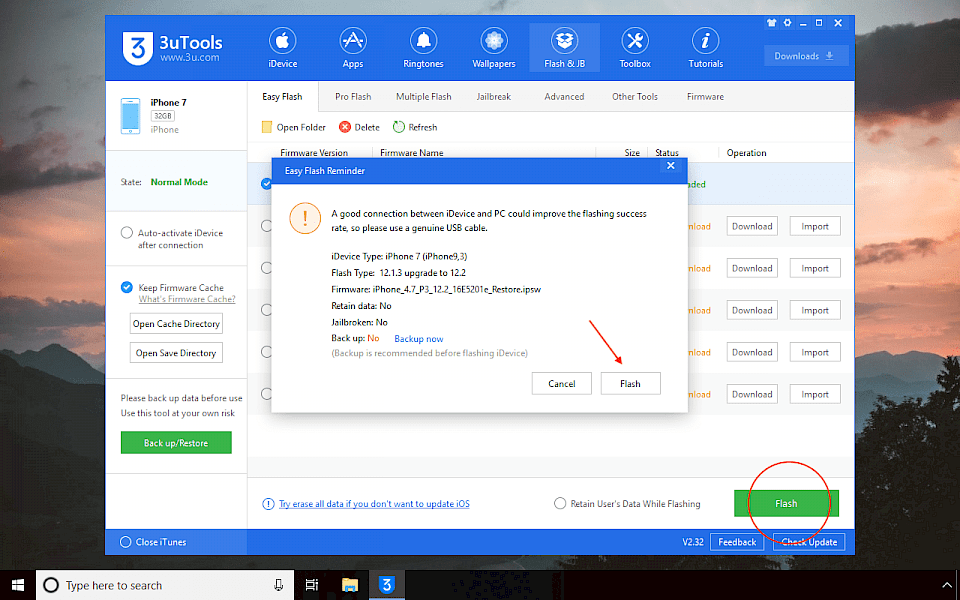Screen dimensions: 960x600
Task: Click the Firmware Name column header
Action: tap(411, 153)
